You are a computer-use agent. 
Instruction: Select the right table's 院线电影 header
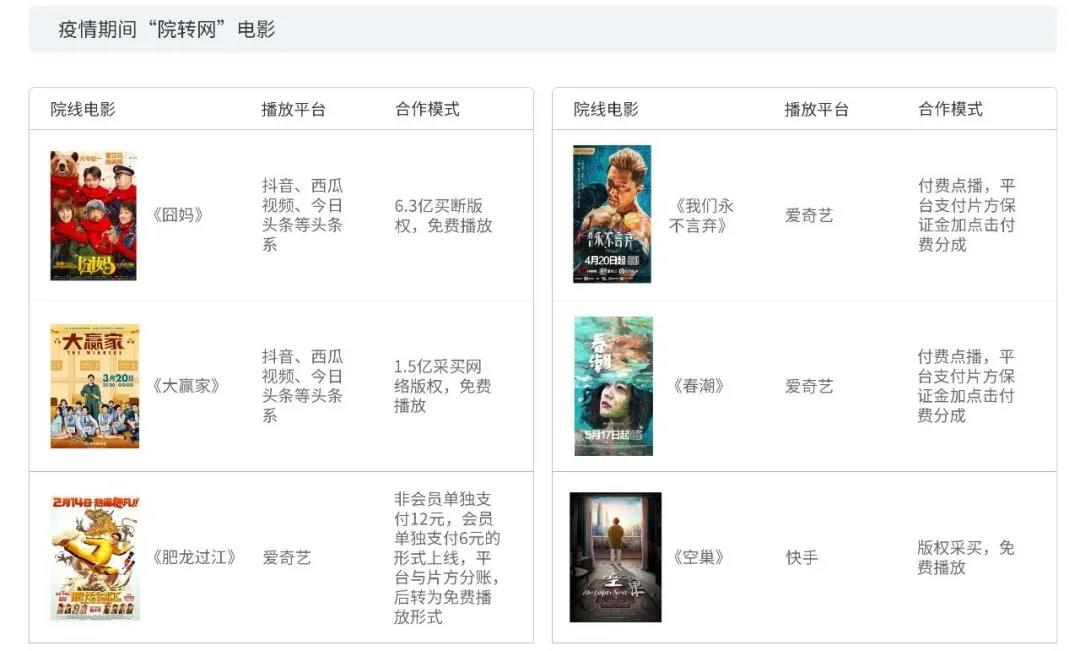pos(606,110)
